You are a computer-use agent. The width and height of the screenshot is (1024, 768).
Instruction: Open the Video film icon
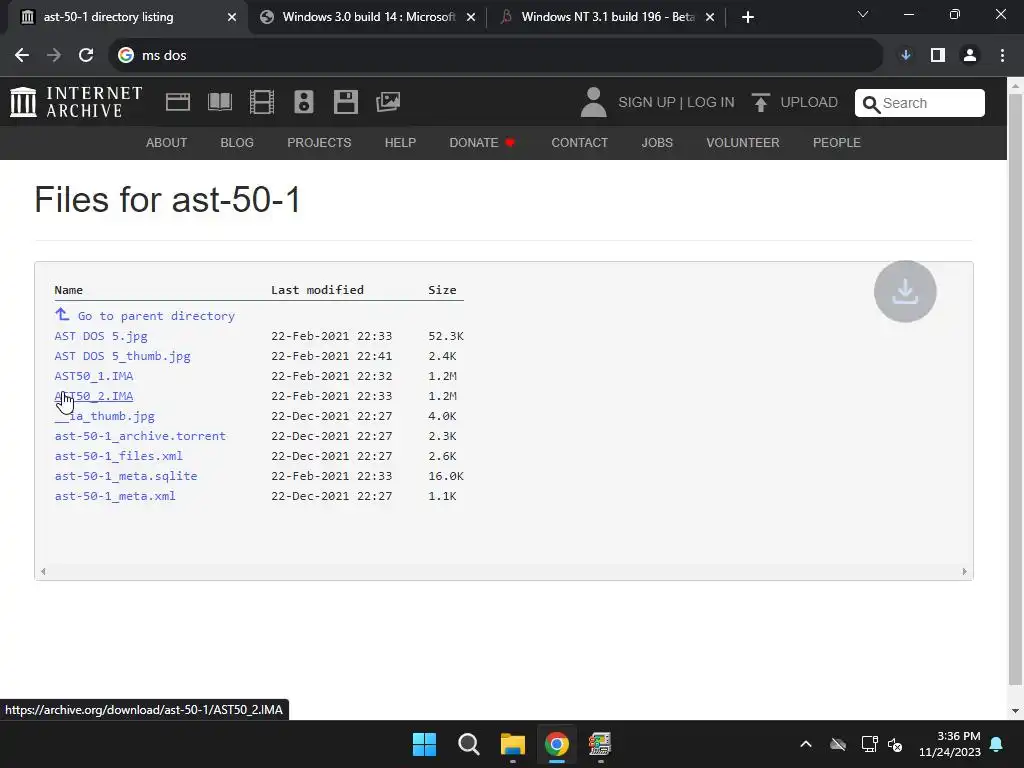[262, 102]
